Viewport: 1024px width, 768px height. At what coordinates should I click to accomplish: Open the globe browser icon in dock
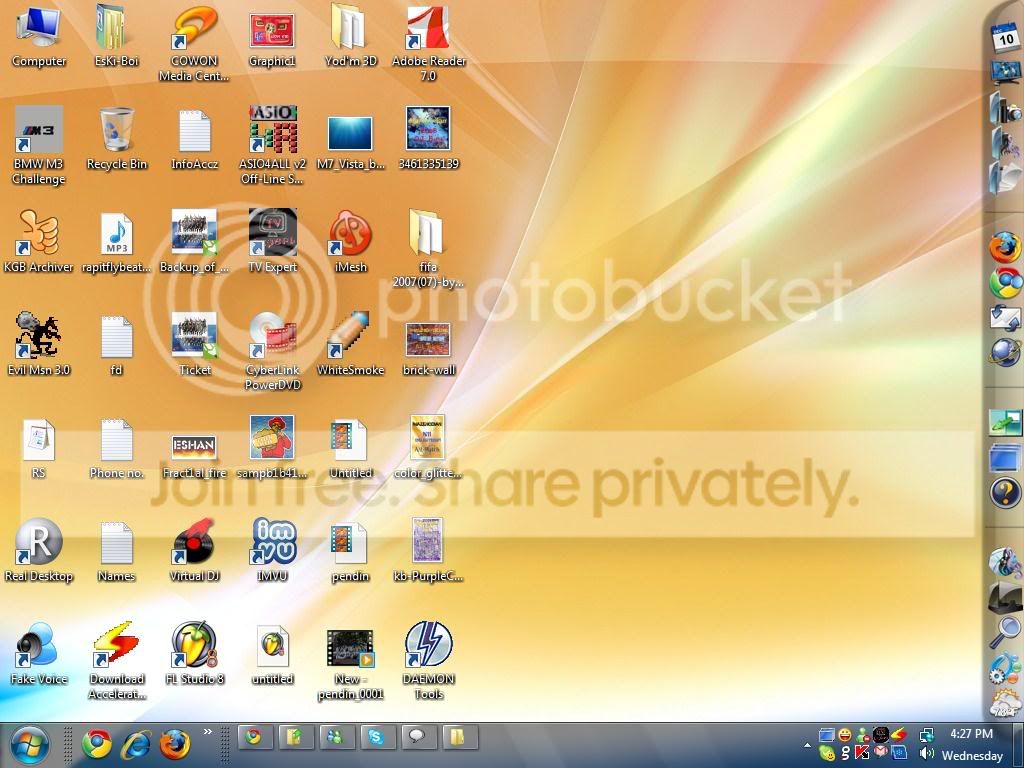coord(1004,353)
